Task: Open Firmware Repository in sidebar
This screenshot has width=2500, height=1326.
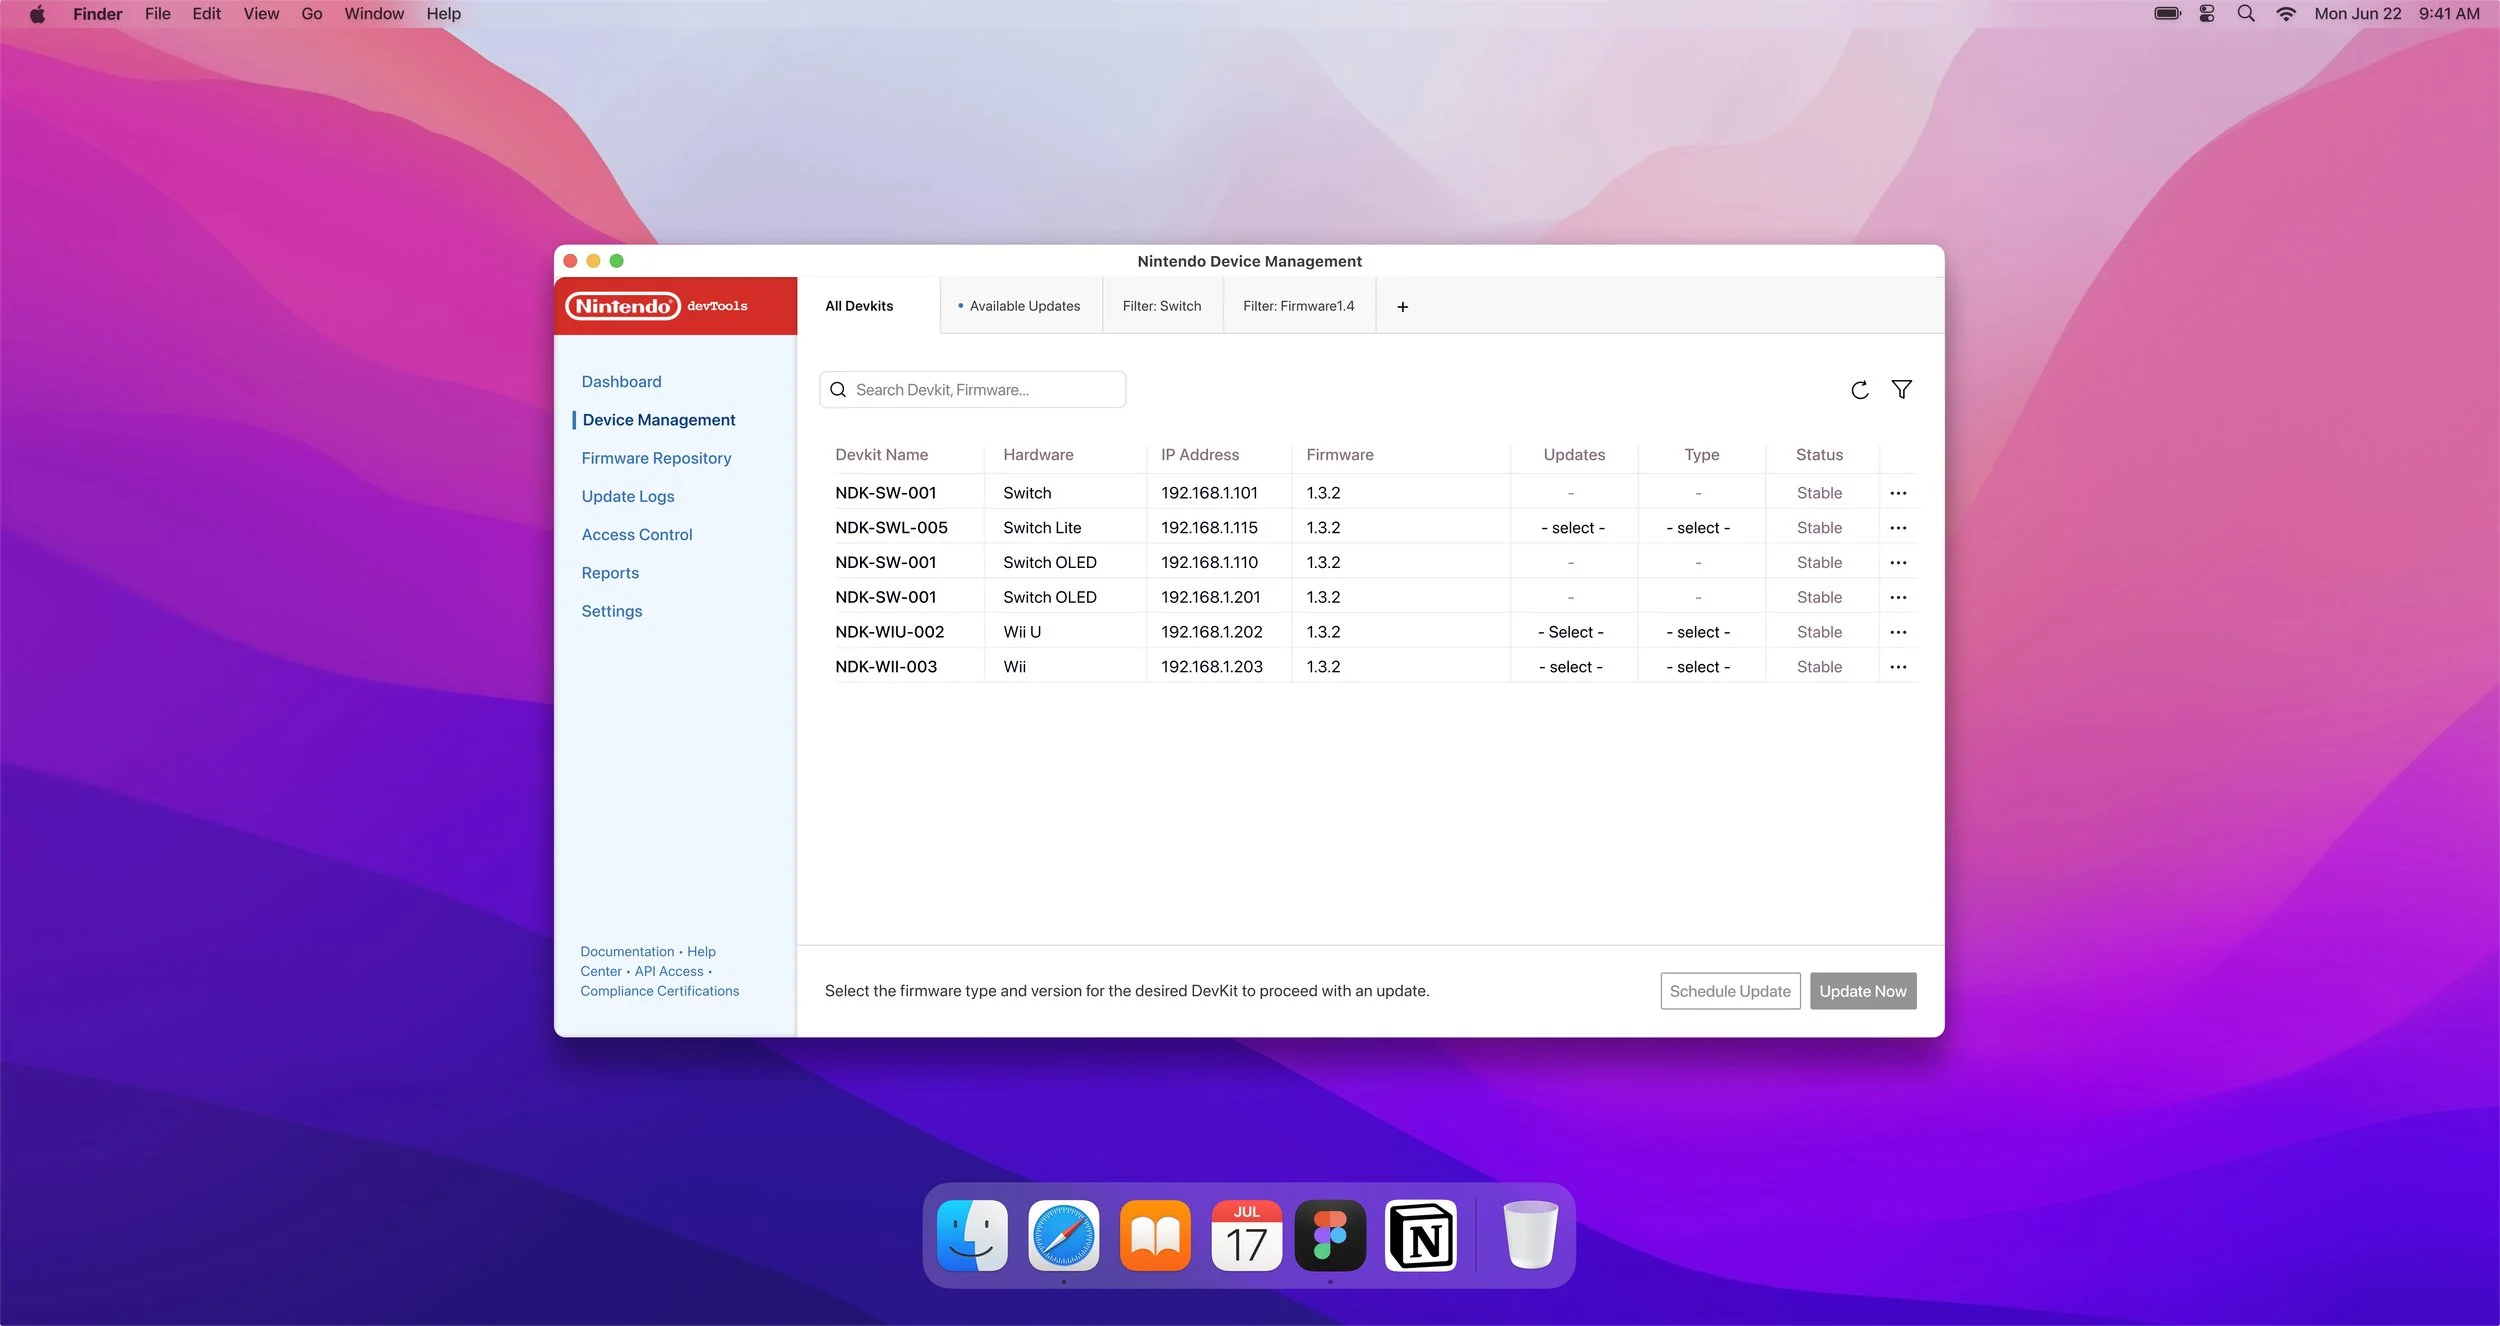Action: (x=656, y=458)
